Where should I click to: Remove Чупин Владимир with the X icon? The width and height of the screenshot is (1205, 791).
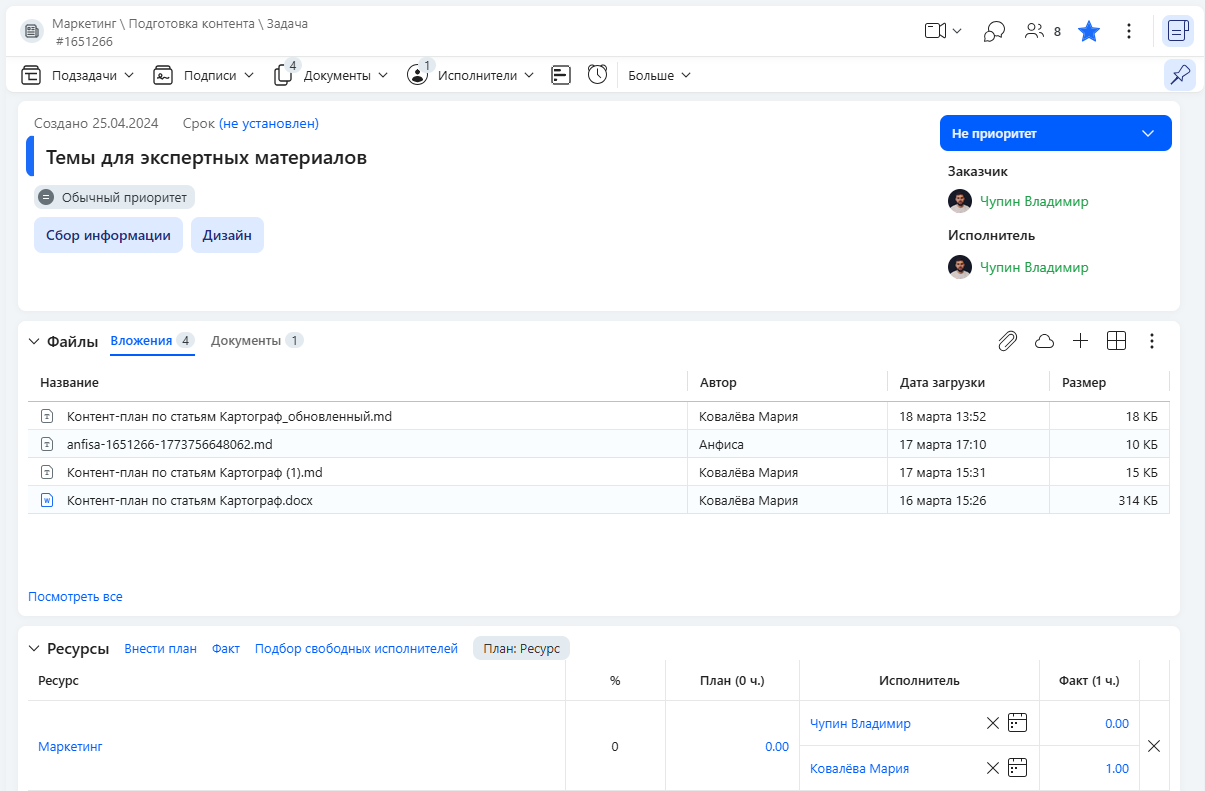[x=992, y=723]
